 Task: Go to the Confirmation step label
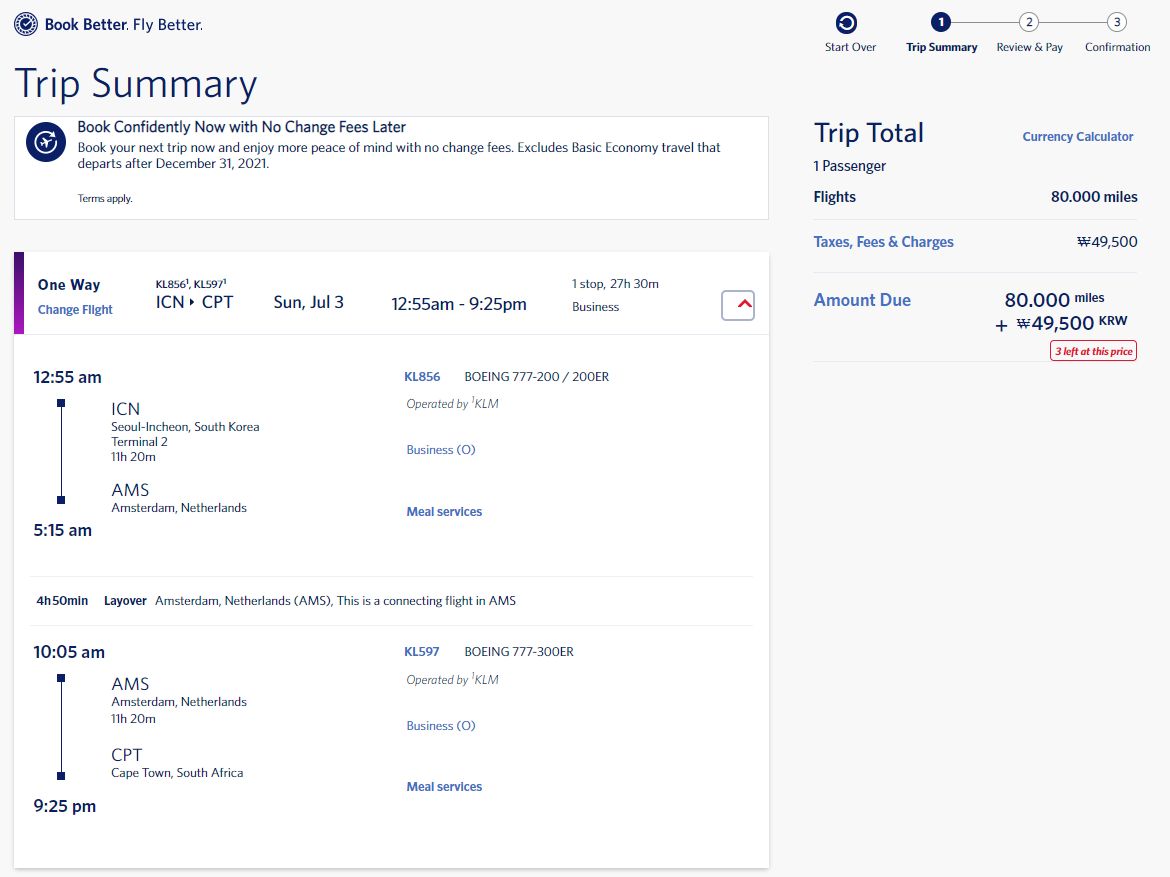click(1118, 47)
